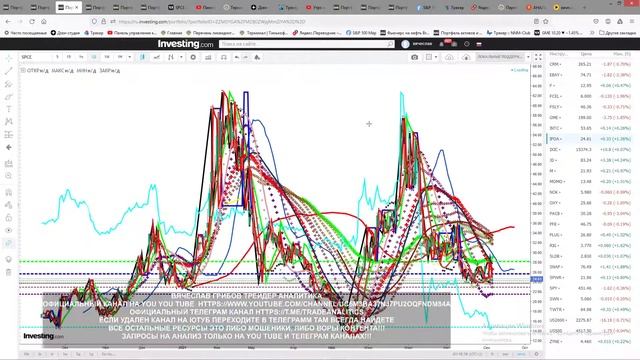The image size is (640, 360).
Task: Expand the CRM row dropdown in watchlist
Action: tap(561, 64)
